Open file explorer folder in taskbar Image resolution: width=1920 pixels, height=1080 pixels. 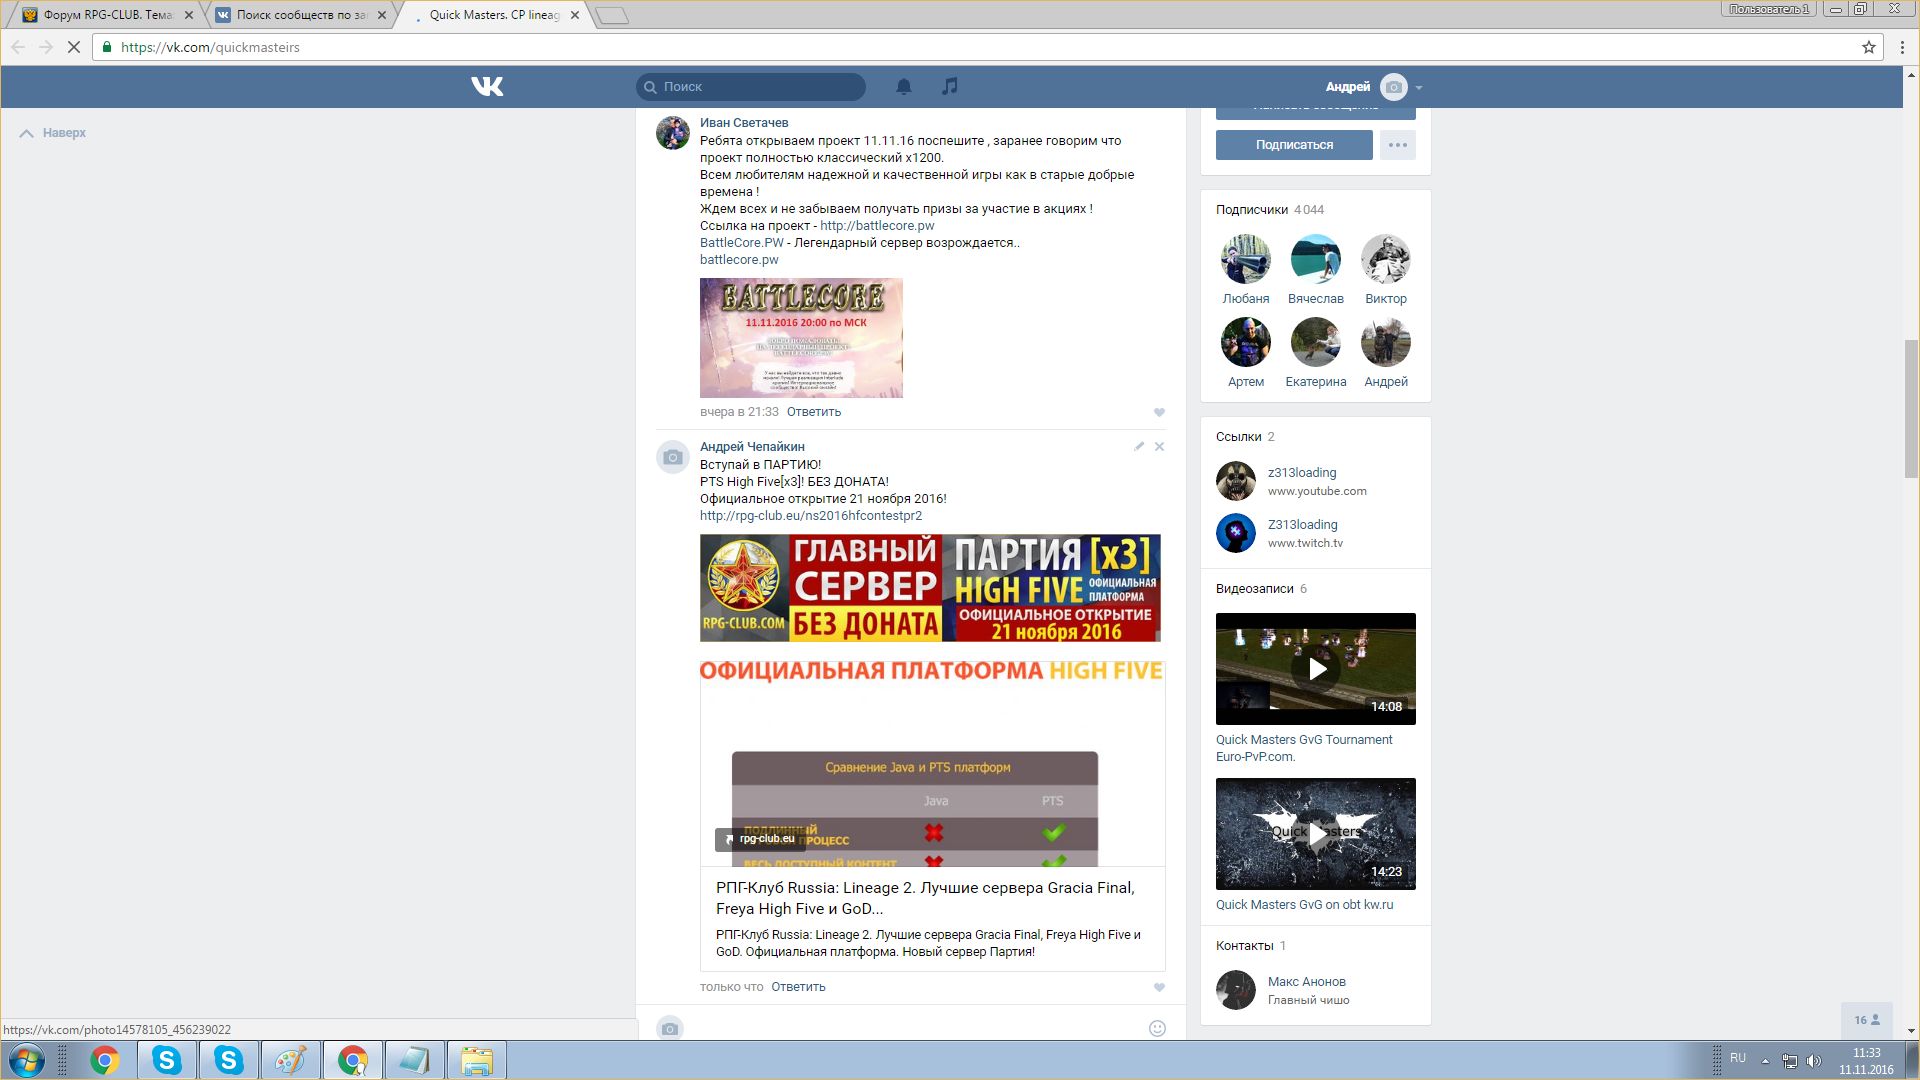coord(477,1060)
